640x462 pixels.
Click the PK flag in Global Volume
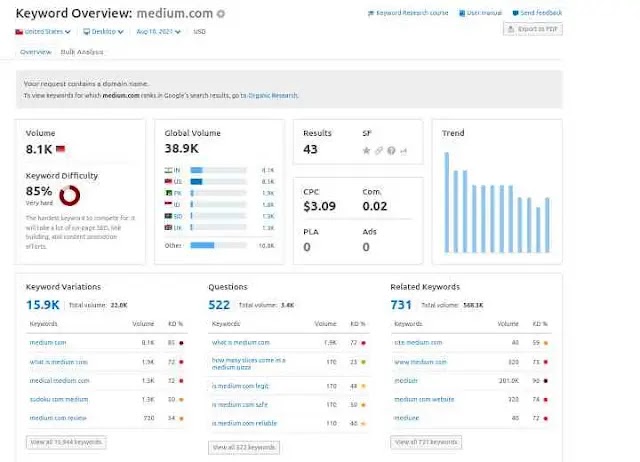pos(168,193)
